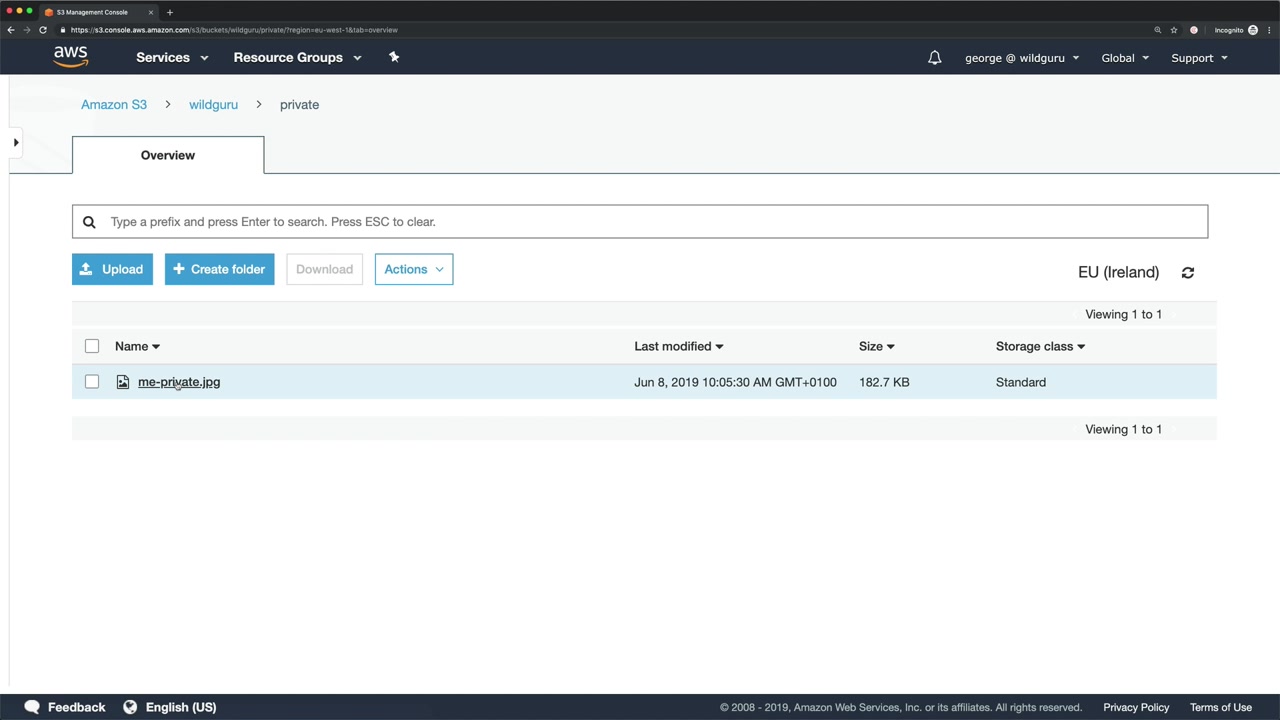The width and height of the screenshot is (1280, 720).
Task: Expand the Actions dropdown button
Action: (414, 269)
